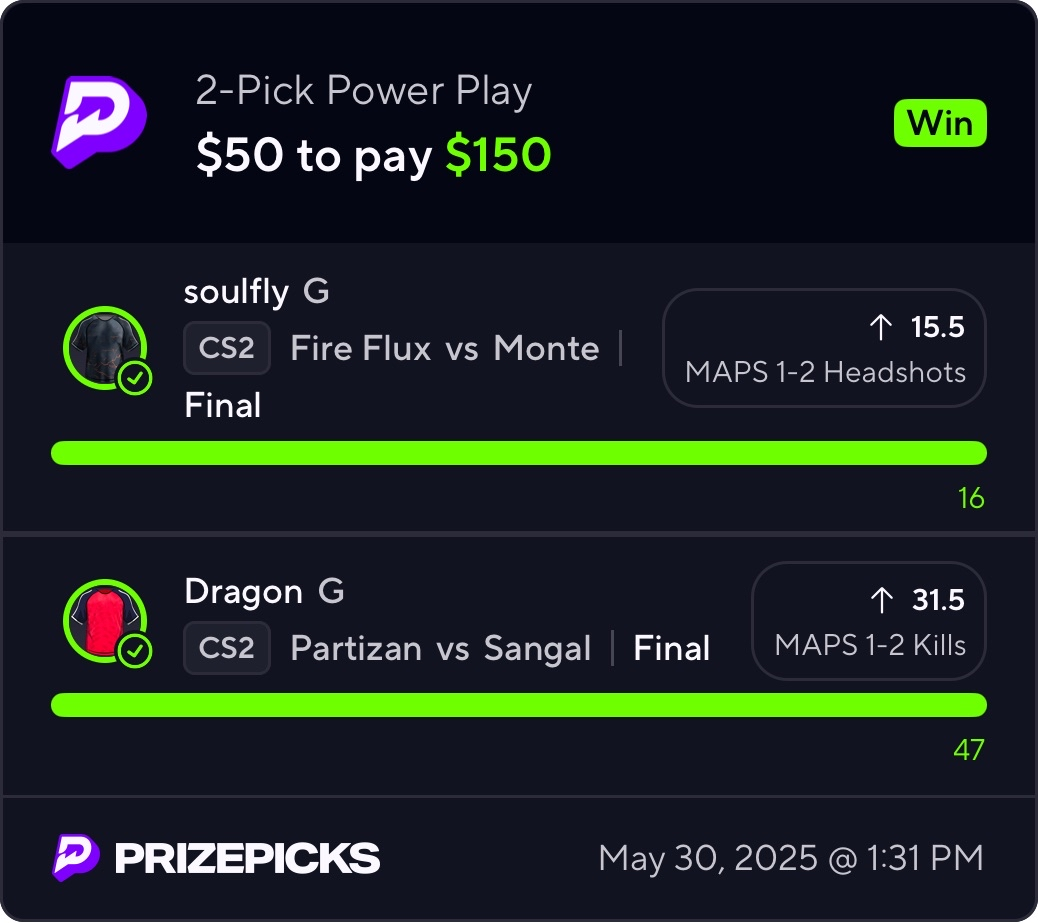Click the Fire Flux vs Monte matchup
1038x923 pixels.
tap(444, 348)
